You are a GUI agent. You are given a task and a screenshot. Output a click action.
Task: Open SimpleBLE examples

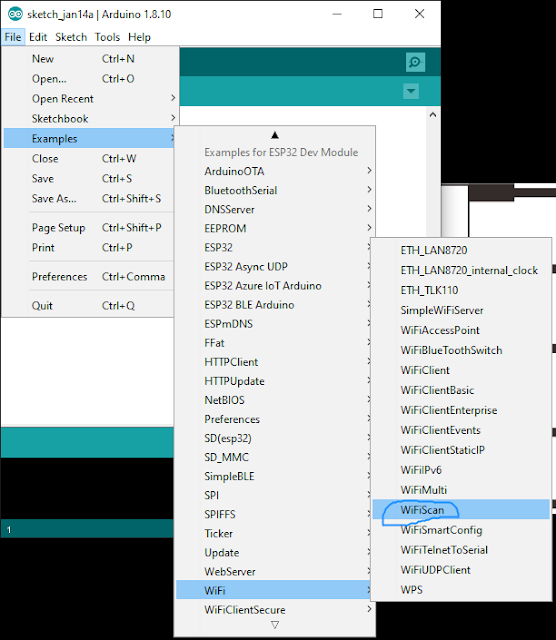point(274,477)
